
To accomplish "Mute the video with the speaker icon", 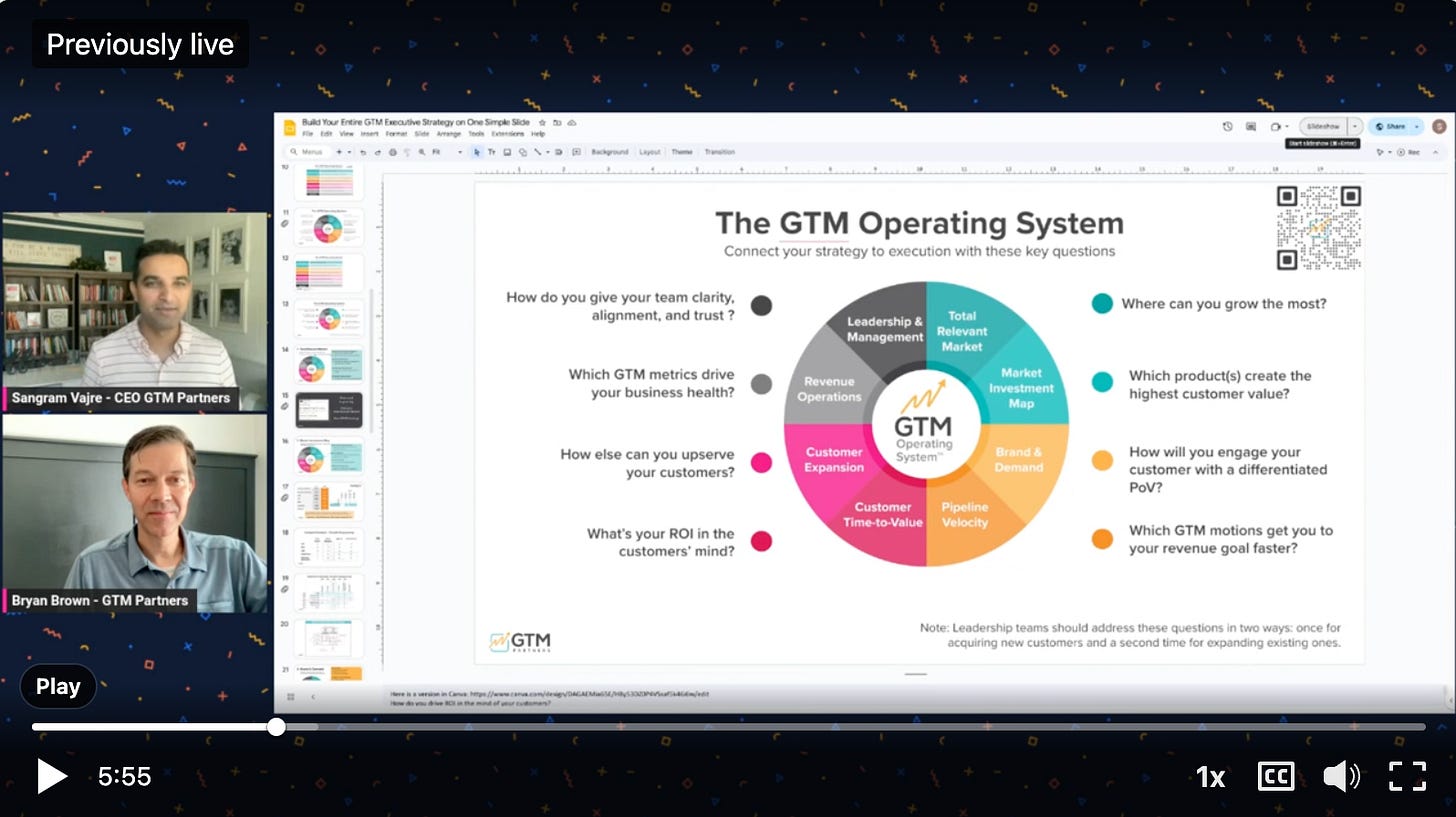I will 1341,776.
